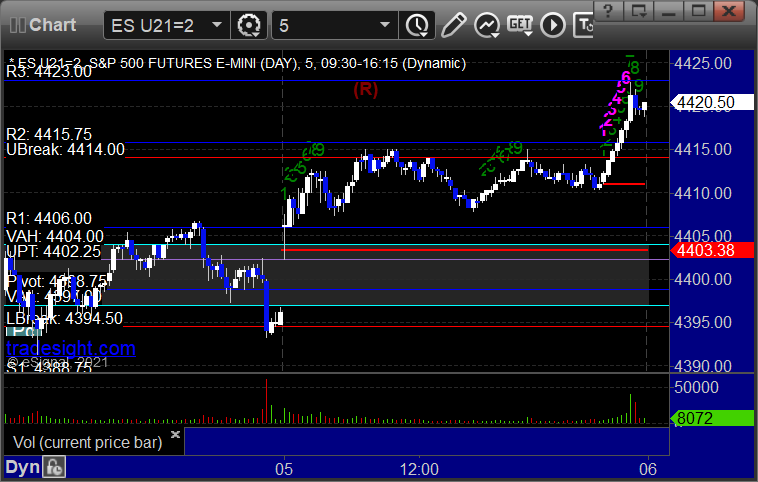This screenshot has height=482, width=758.
Task: Click the LBreak: 4394.50 label
Action: (x=64, y=318)
